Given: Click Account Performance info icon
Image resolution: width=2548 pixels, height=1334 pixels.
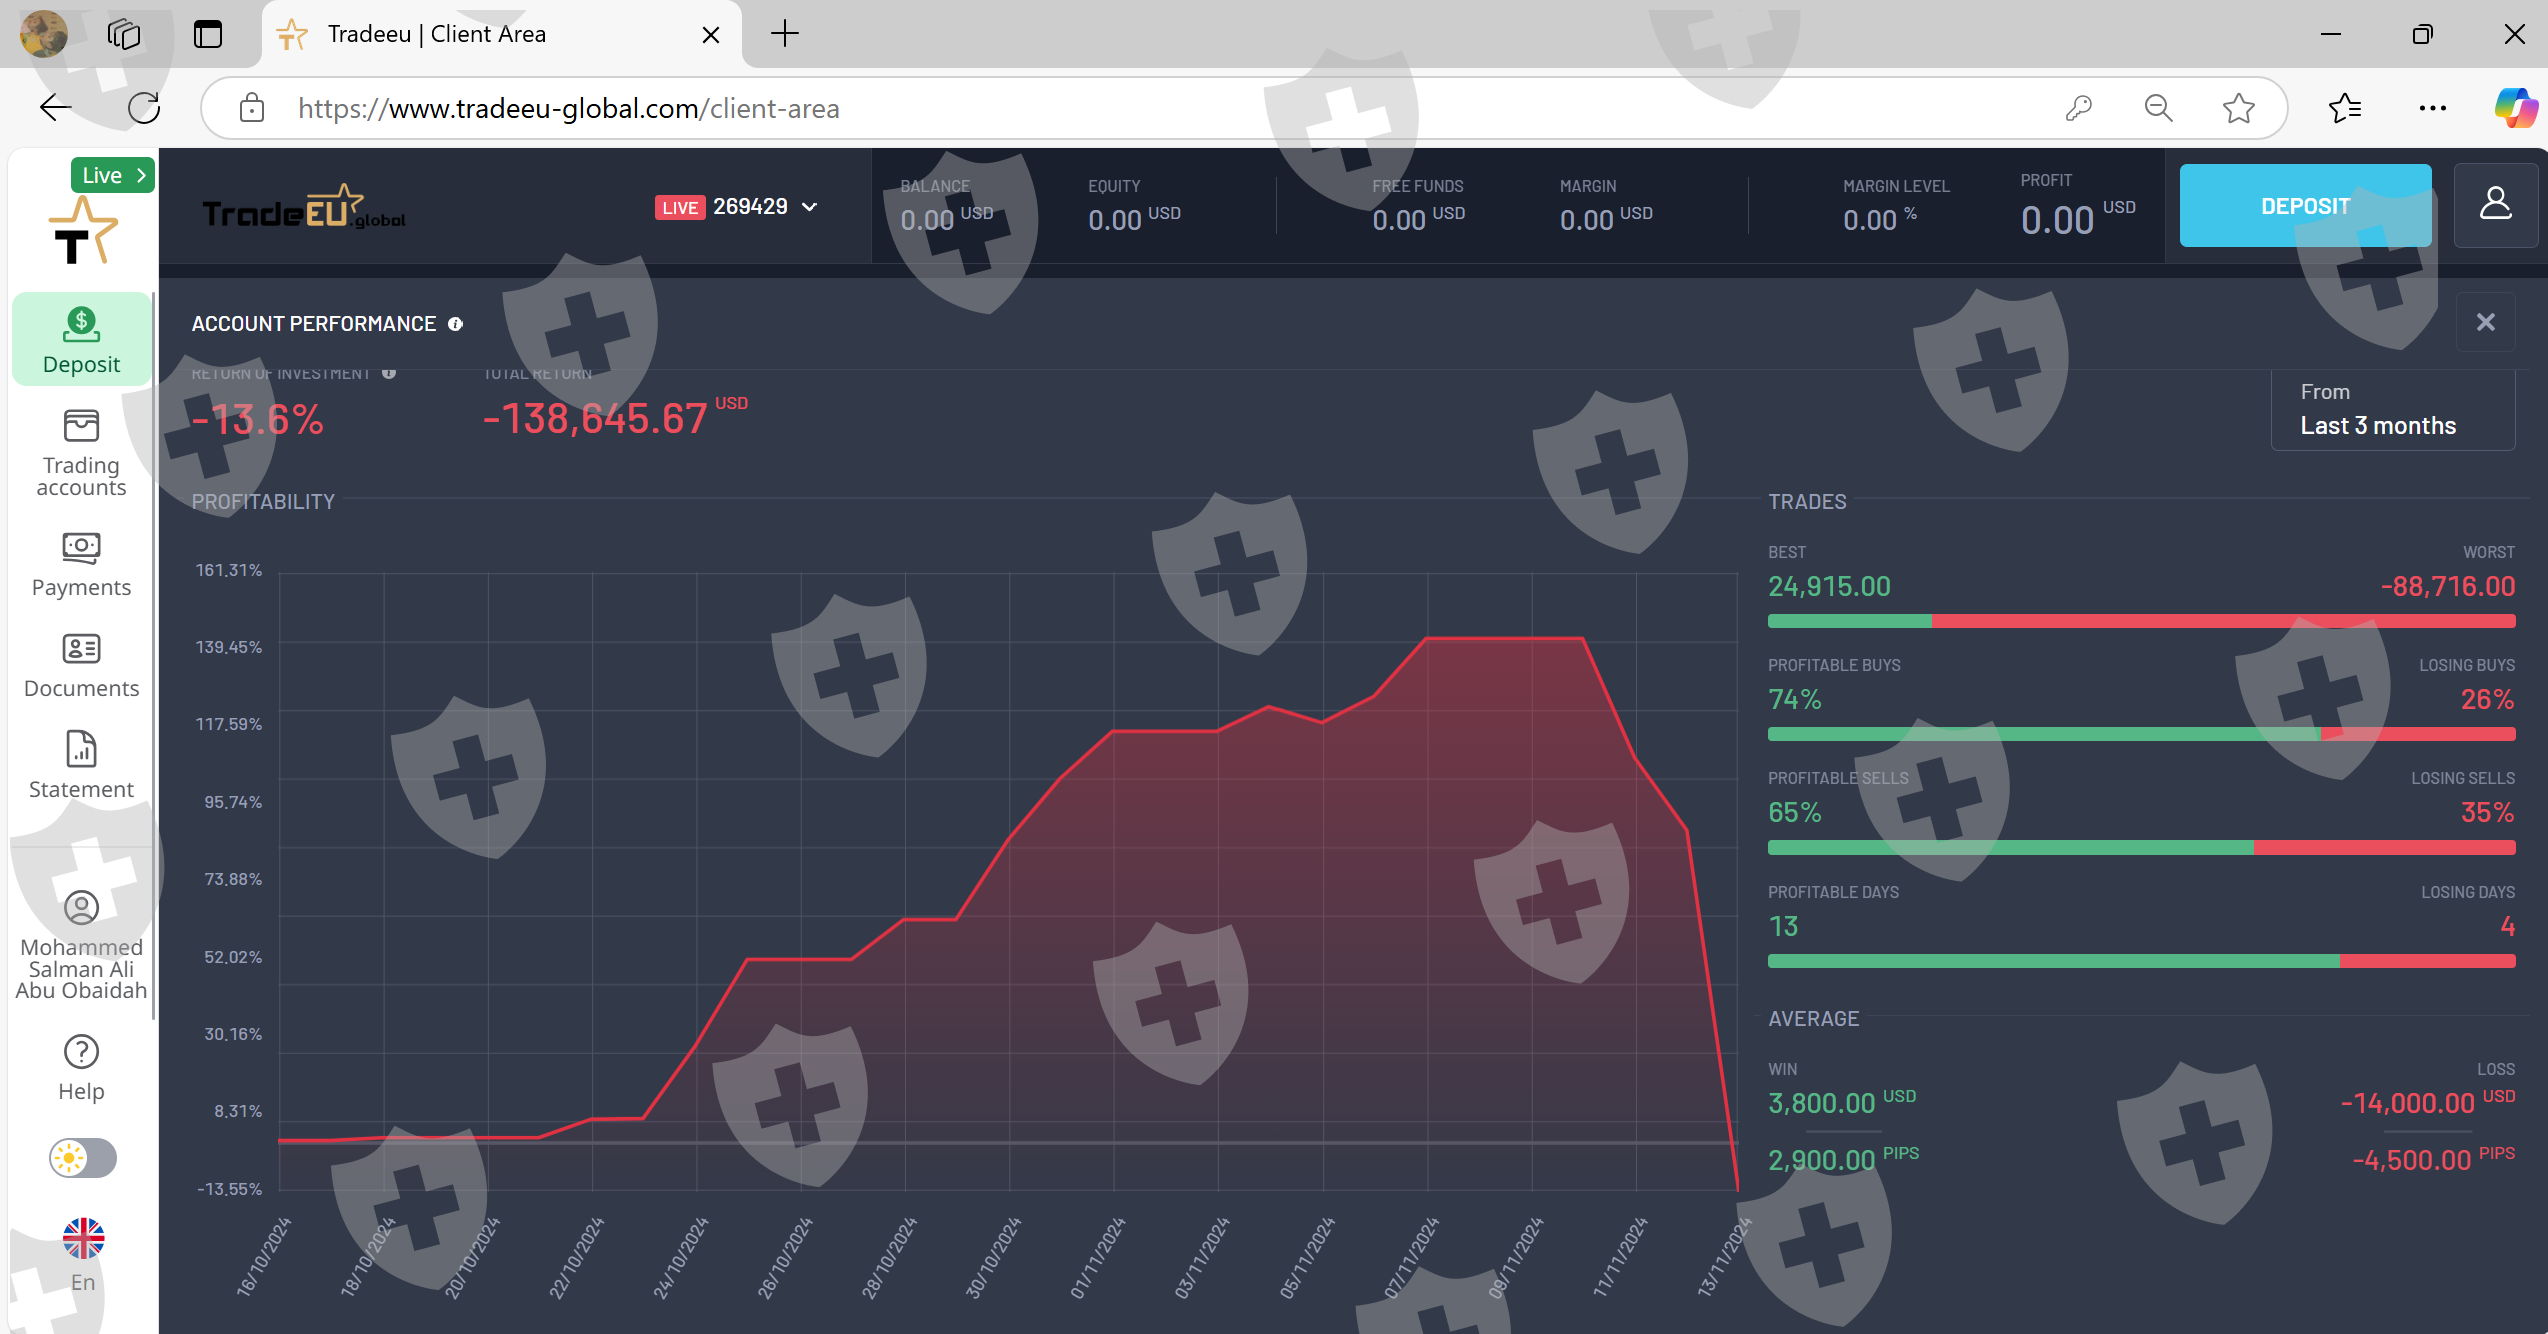Looking at the screenshot, I should point(455,324).
